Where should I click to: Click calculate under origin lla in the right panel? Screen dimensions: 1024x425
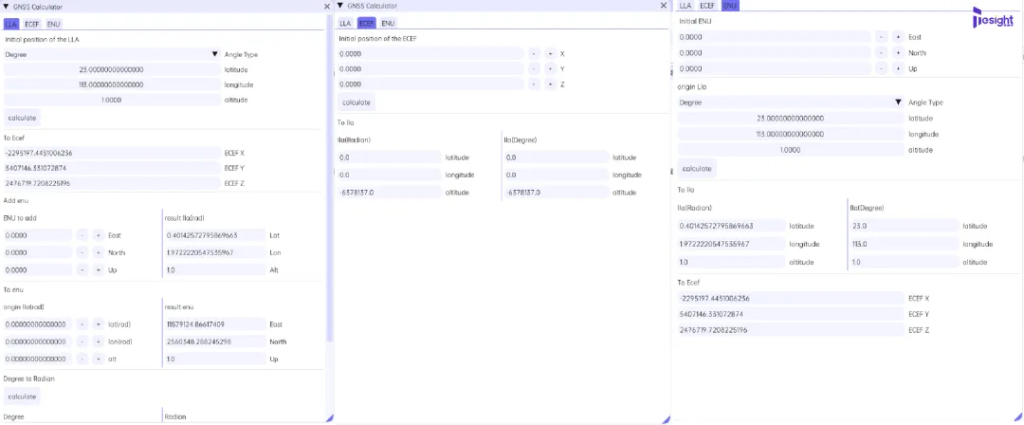(697, 168)
